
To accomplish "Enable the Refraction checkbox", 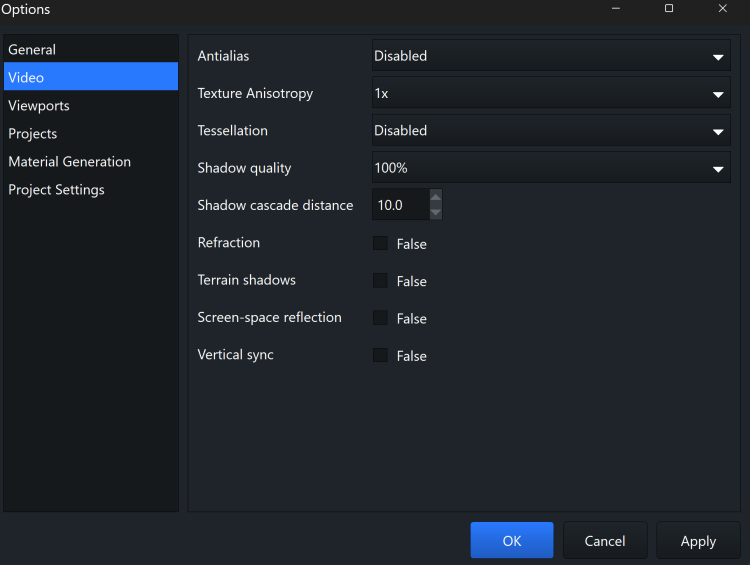I will click(380, 243).
